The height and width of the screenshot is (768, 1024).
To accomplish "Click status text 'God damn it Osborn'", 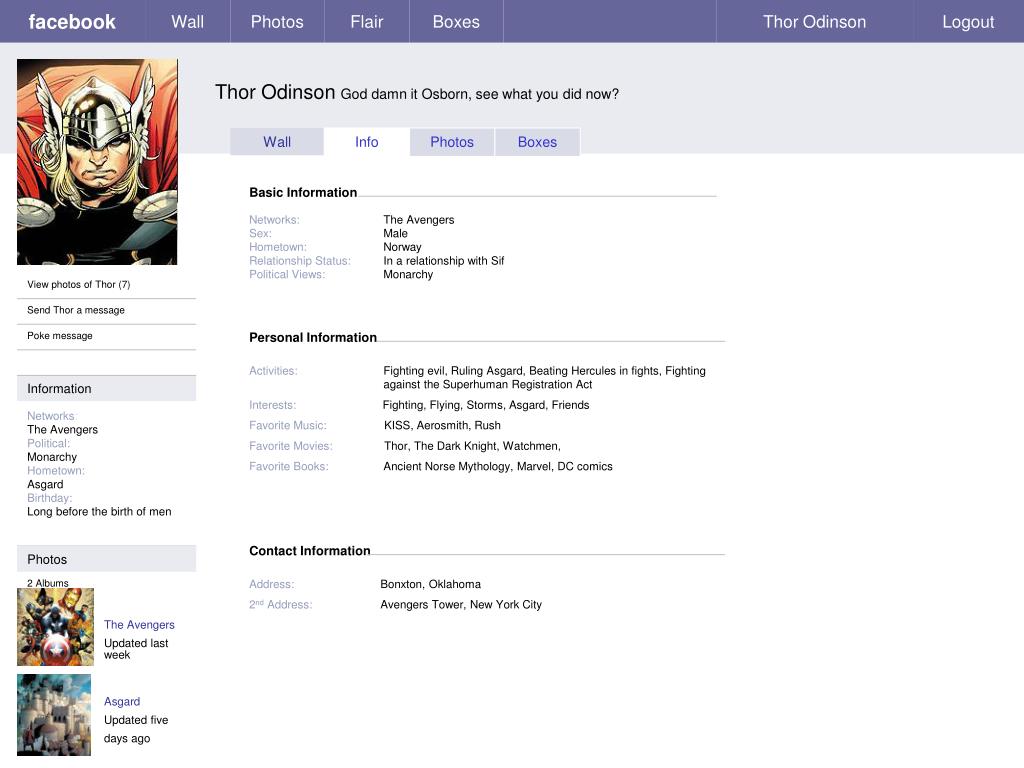I will [x=479, y=94].
